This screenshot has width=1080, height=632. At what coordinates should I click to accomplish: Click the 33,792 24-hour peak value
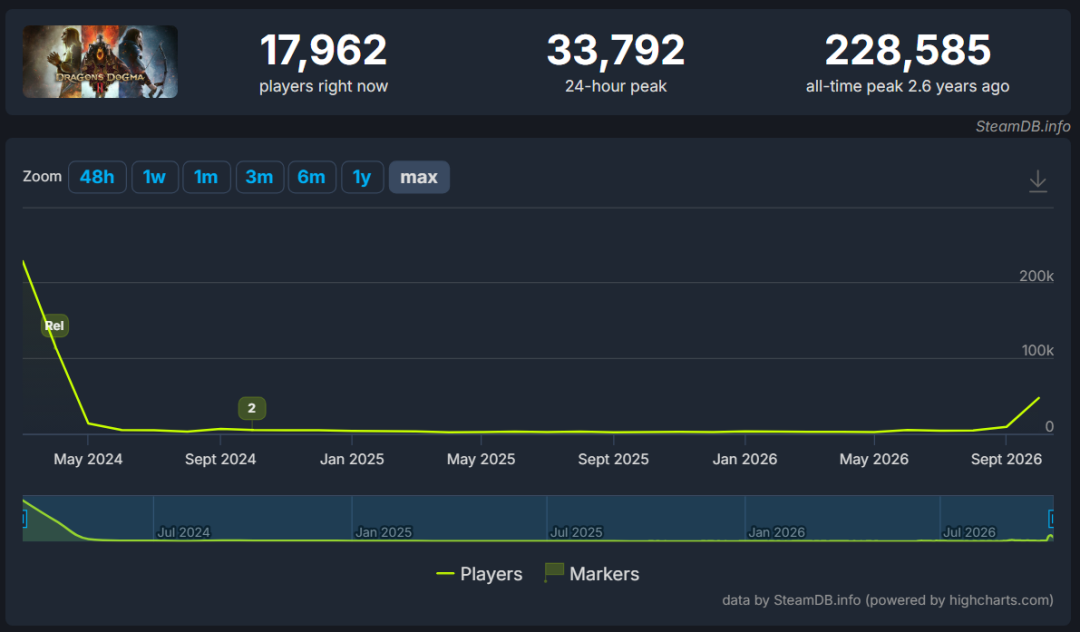pyautogui.click(x=616, y=50)
